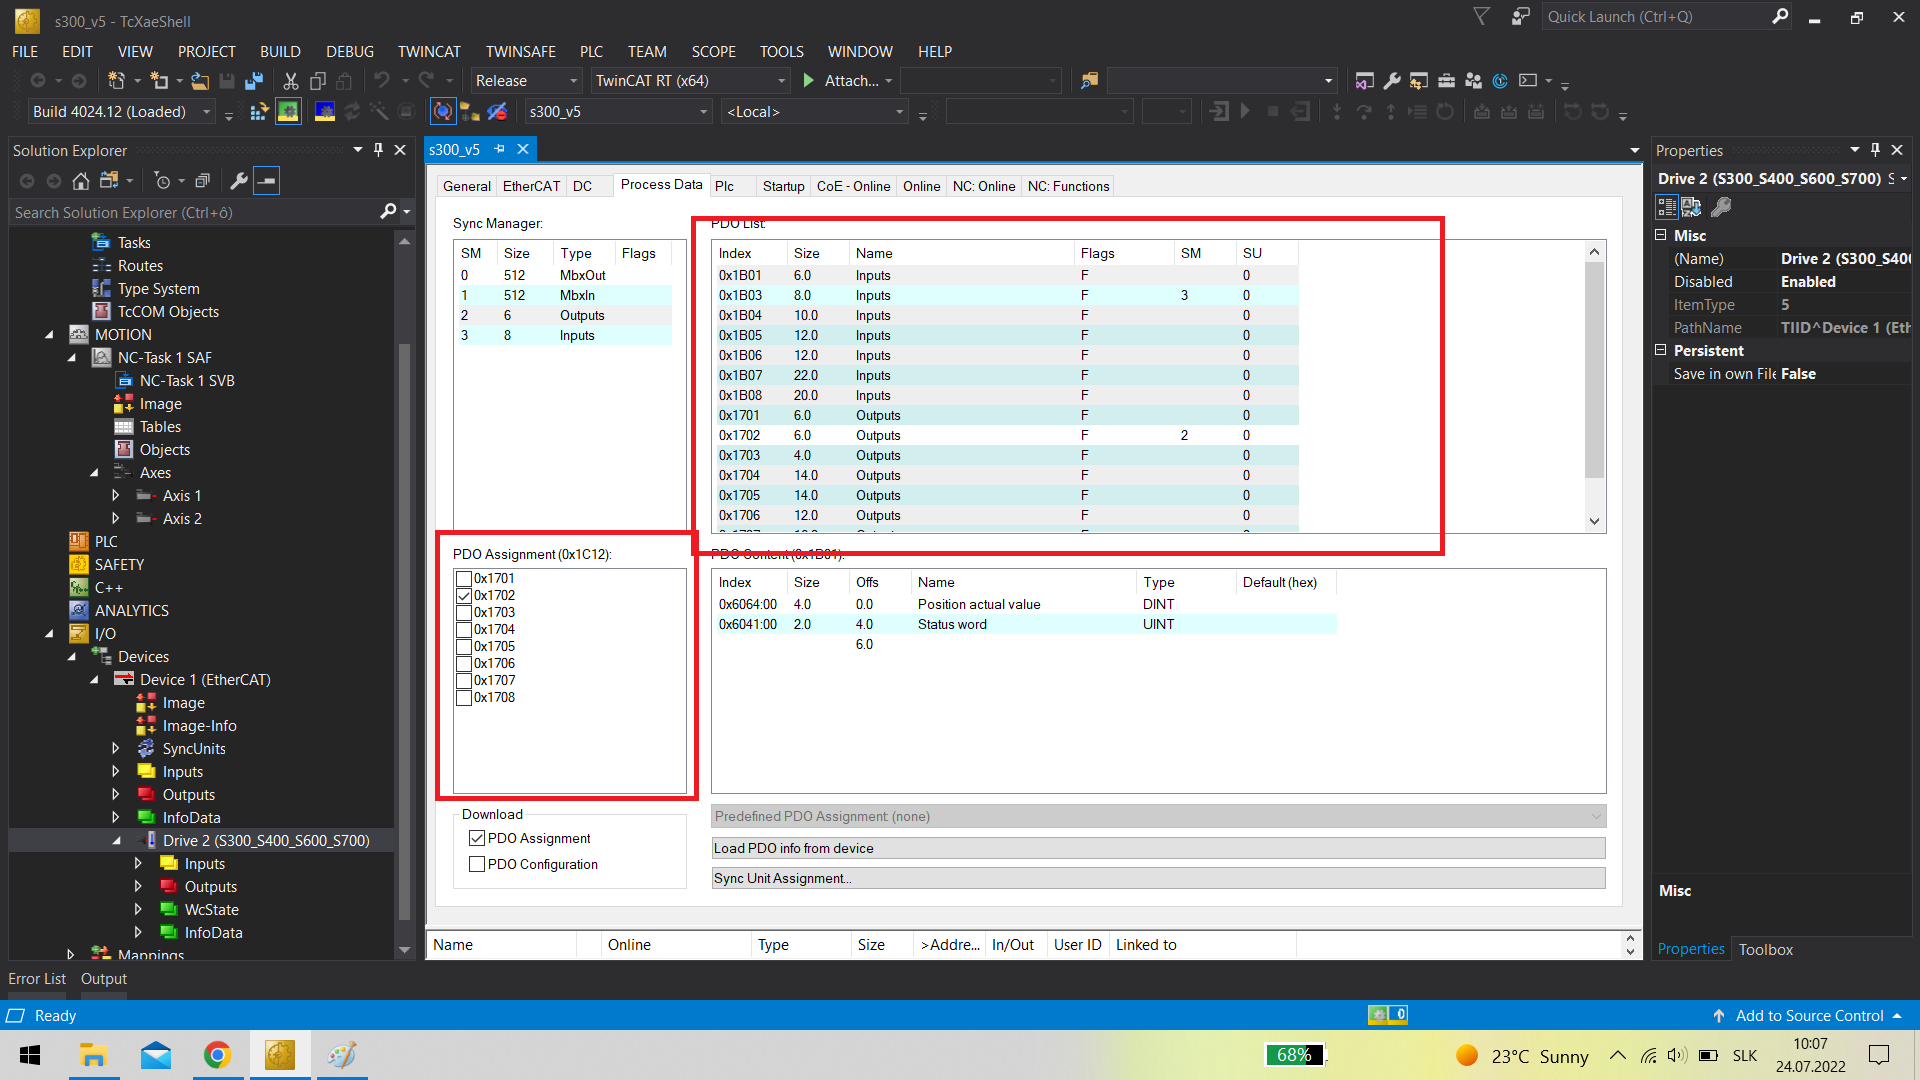The height and width of the screenshot is (1080, 1920).
Task: Click the New Project toolbar icon
Action: [117, 81]
